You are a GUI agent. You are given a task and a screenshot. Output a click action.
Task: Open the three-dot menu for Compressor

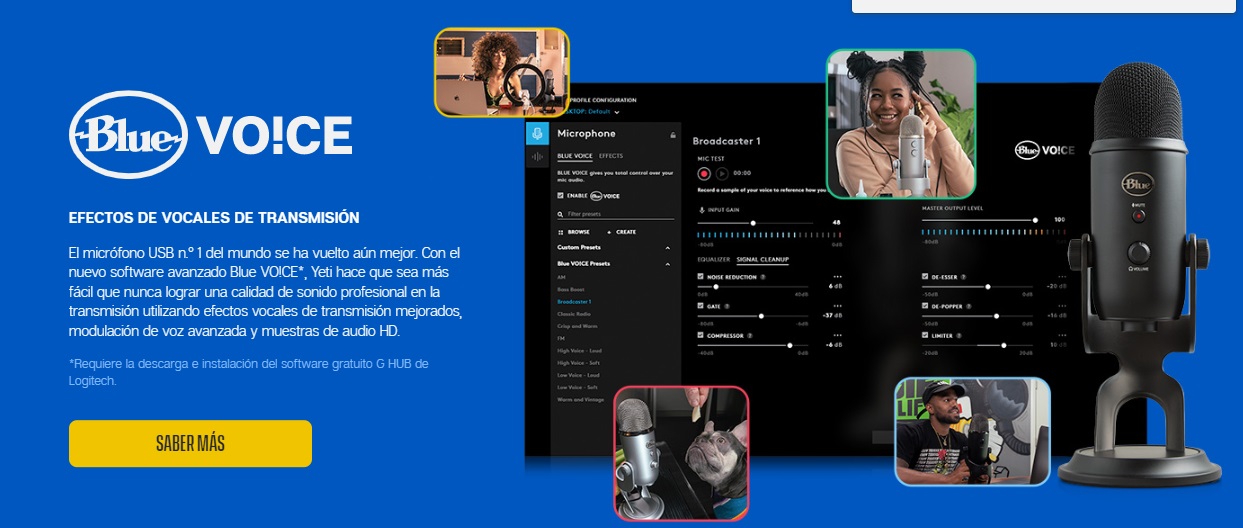836,335
